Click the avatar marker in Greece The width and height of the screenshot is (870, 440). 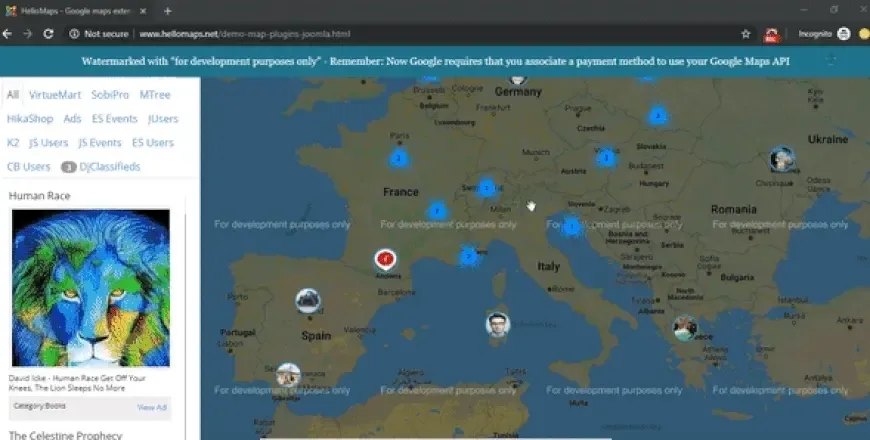pos(685,328)
